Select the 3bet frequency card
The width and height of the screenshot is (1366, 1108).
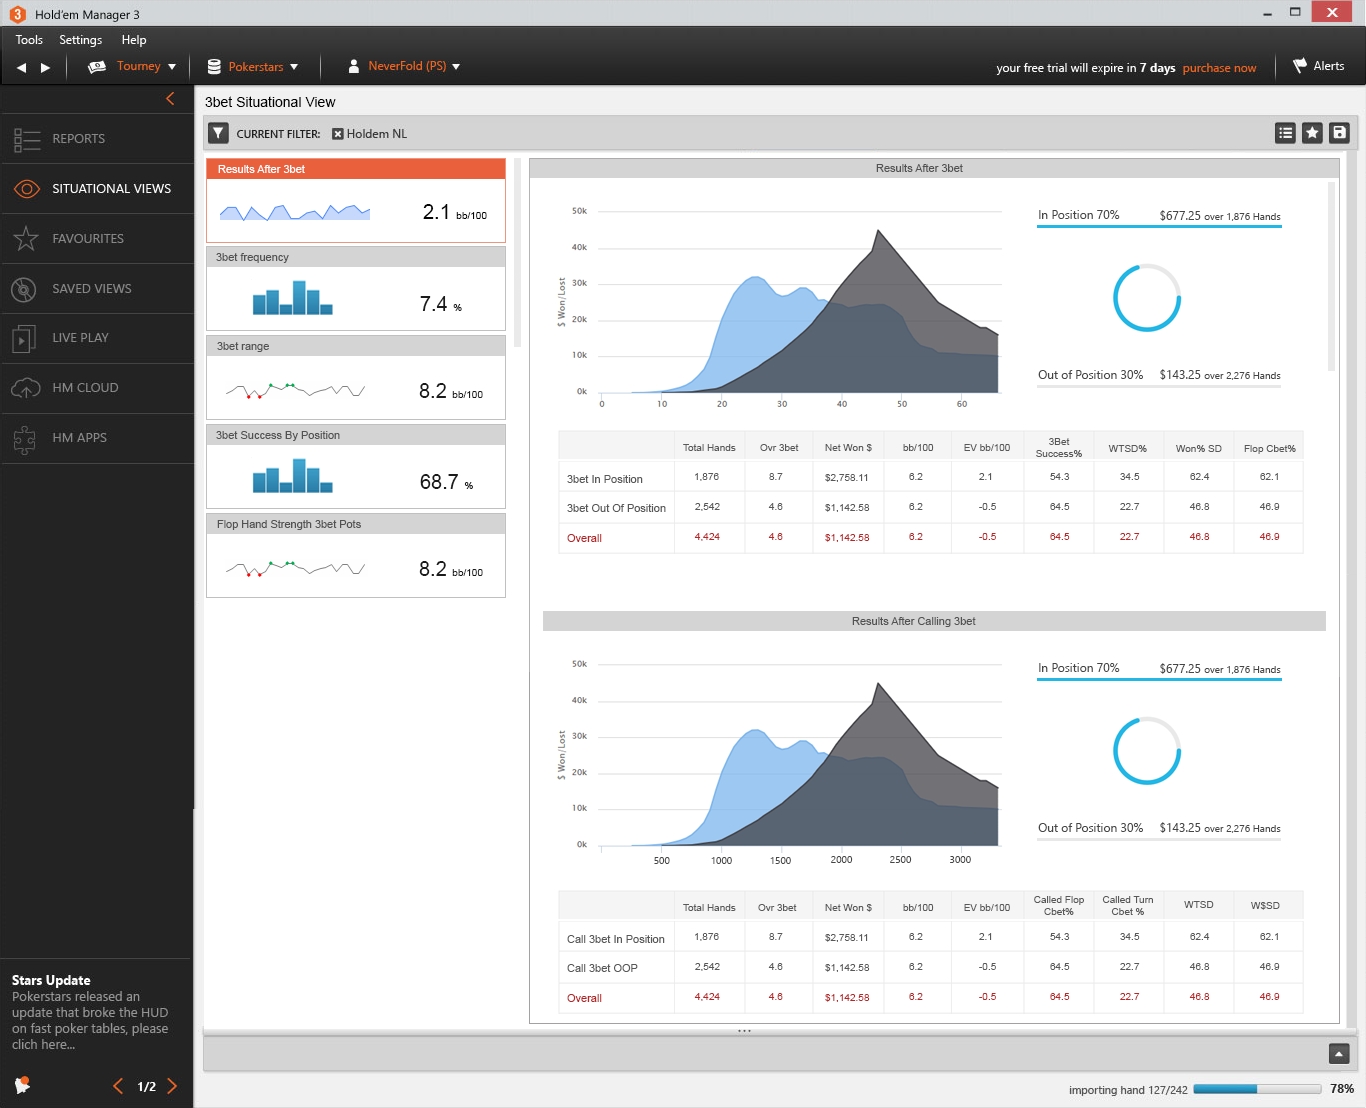tap(356, 289)
